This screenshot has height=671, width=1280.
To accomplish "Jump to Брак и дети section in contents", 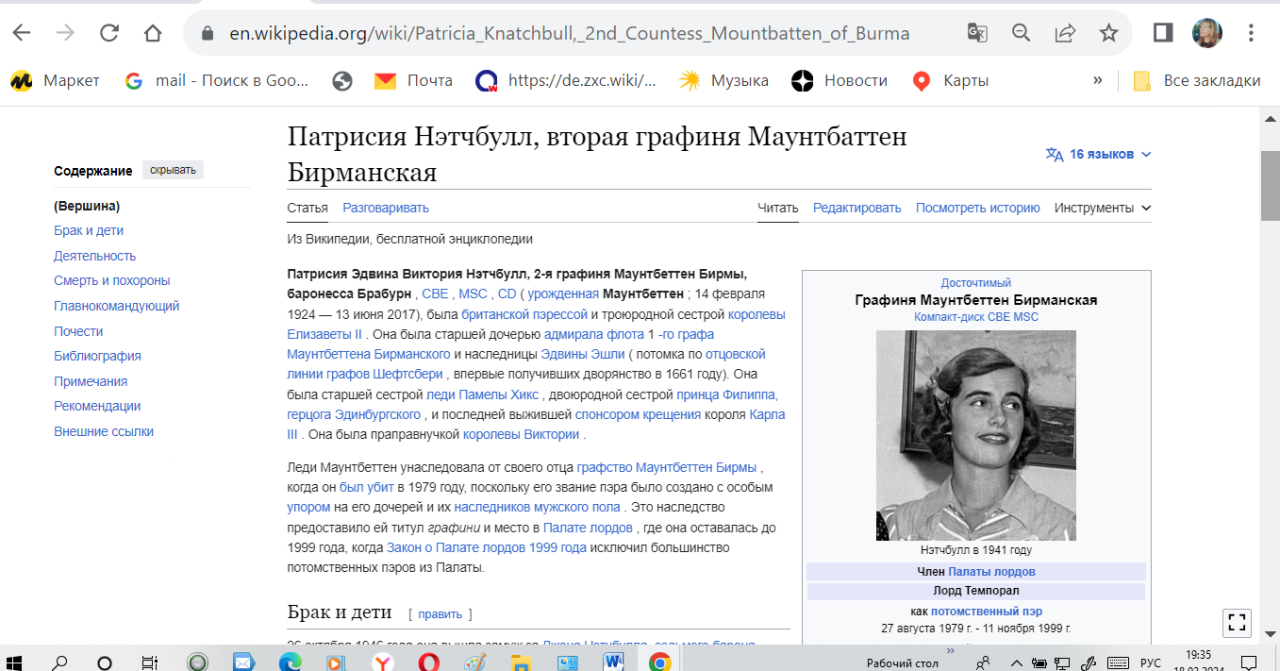I will (x=89, y=231).
